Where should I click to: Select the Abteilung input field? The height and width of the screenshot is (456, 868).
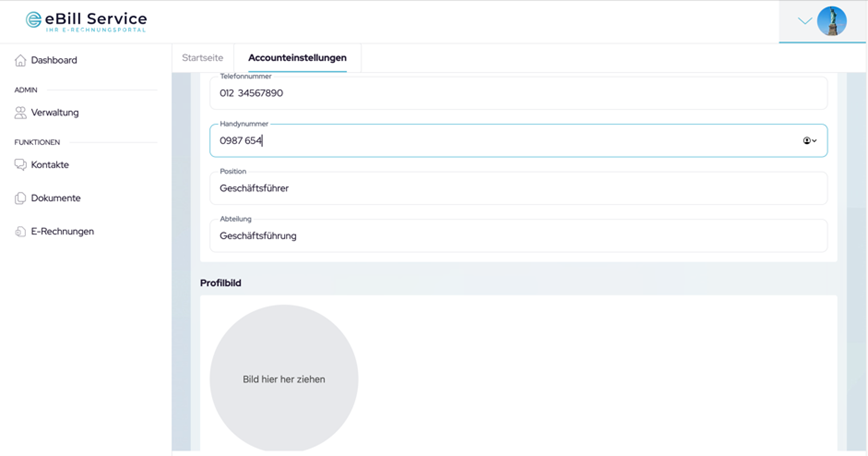point(518,236)
